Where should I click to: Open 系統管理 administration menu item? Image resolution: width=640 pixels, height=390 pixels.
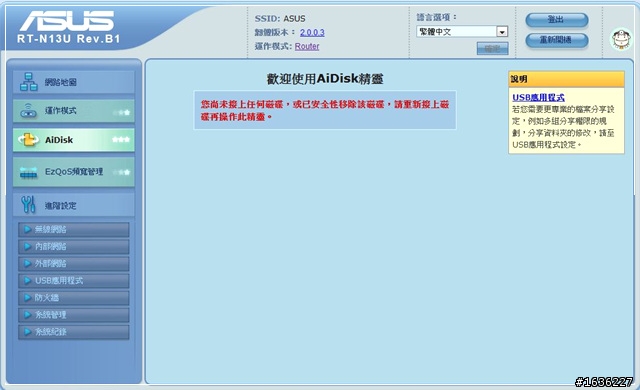pos(74,315)
